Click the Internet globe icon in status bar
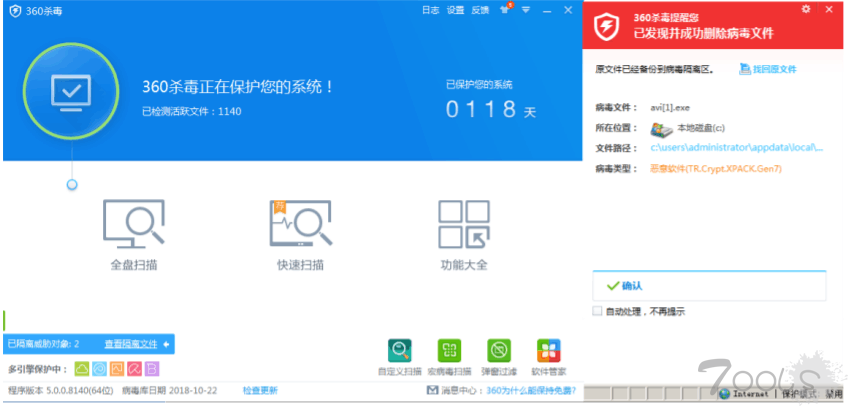853x411 pixels. coord(724,394)
